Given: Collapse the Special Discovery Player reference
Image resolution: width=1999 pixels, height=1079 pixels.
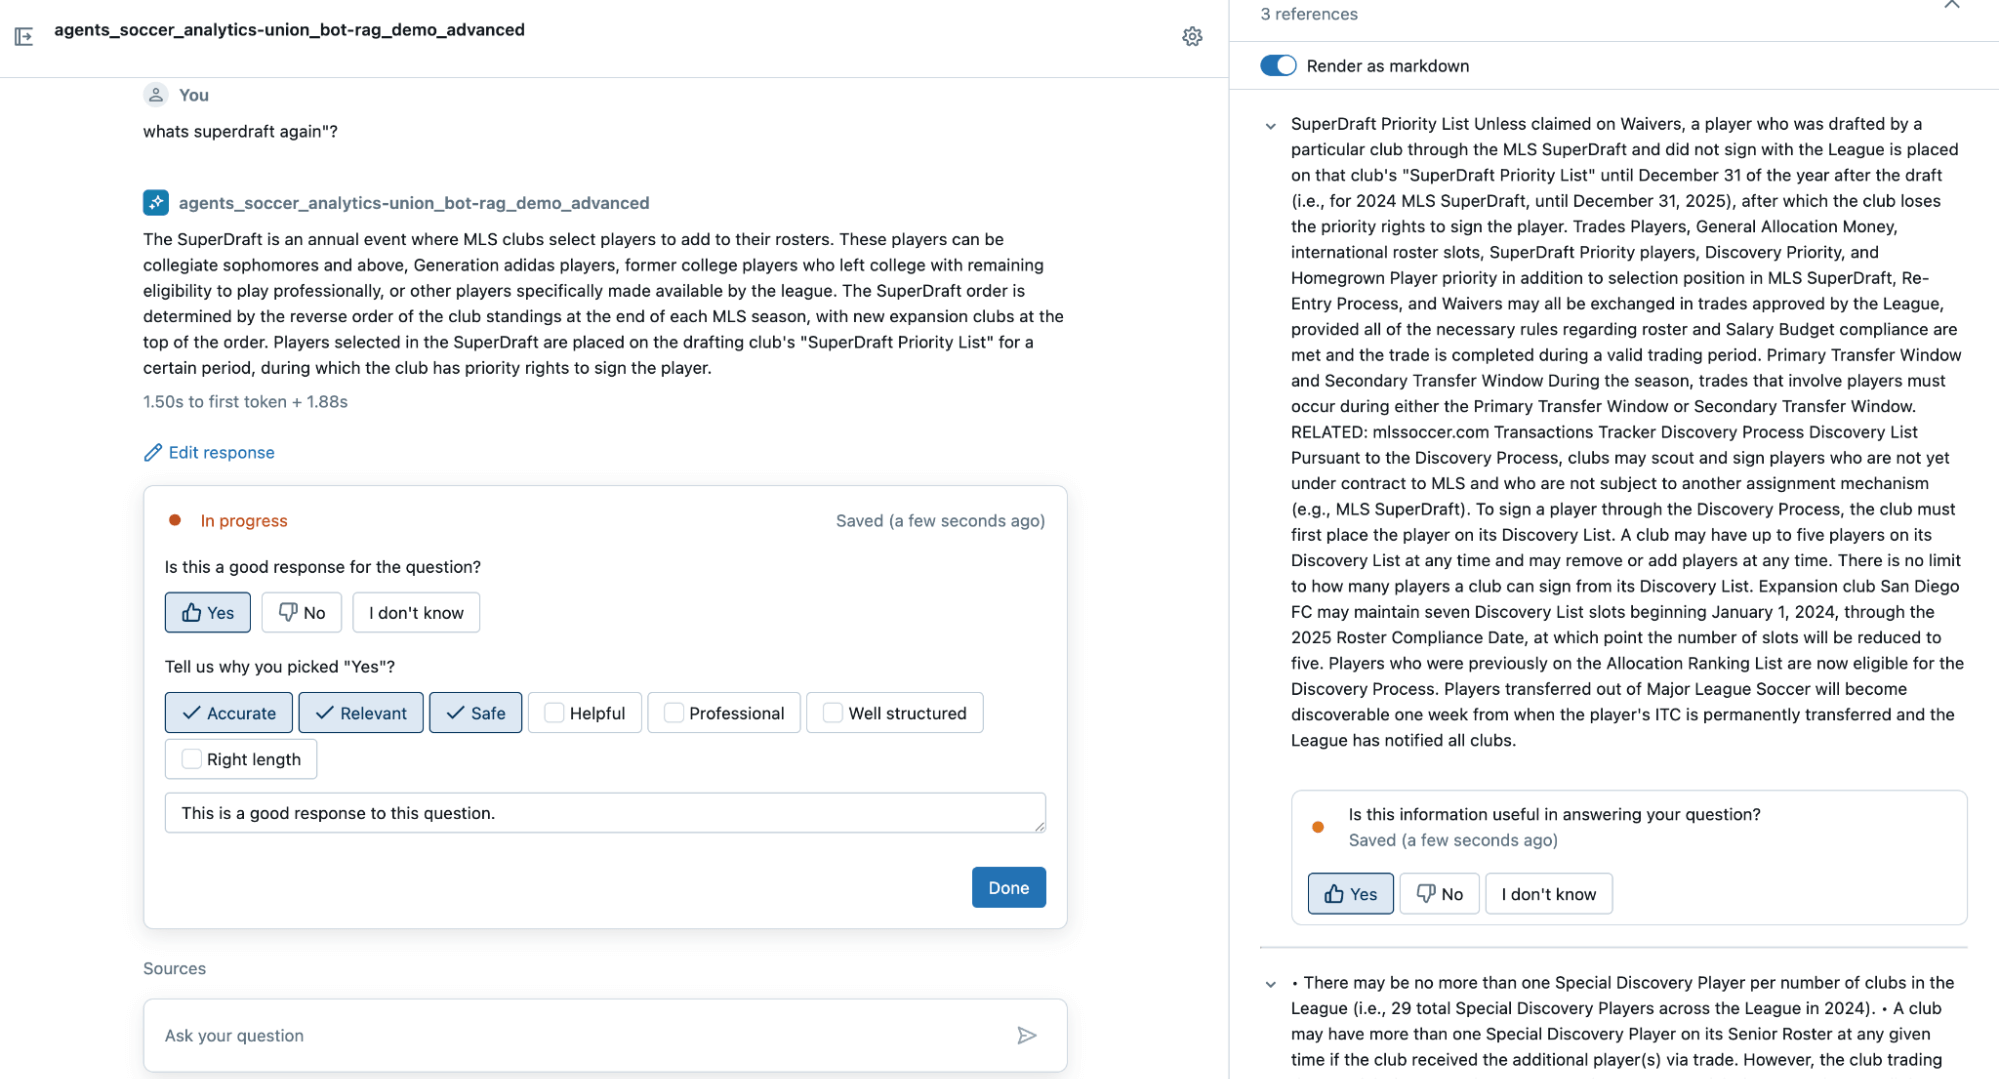Looking at the screenshot, I should tap(1271, 984).
